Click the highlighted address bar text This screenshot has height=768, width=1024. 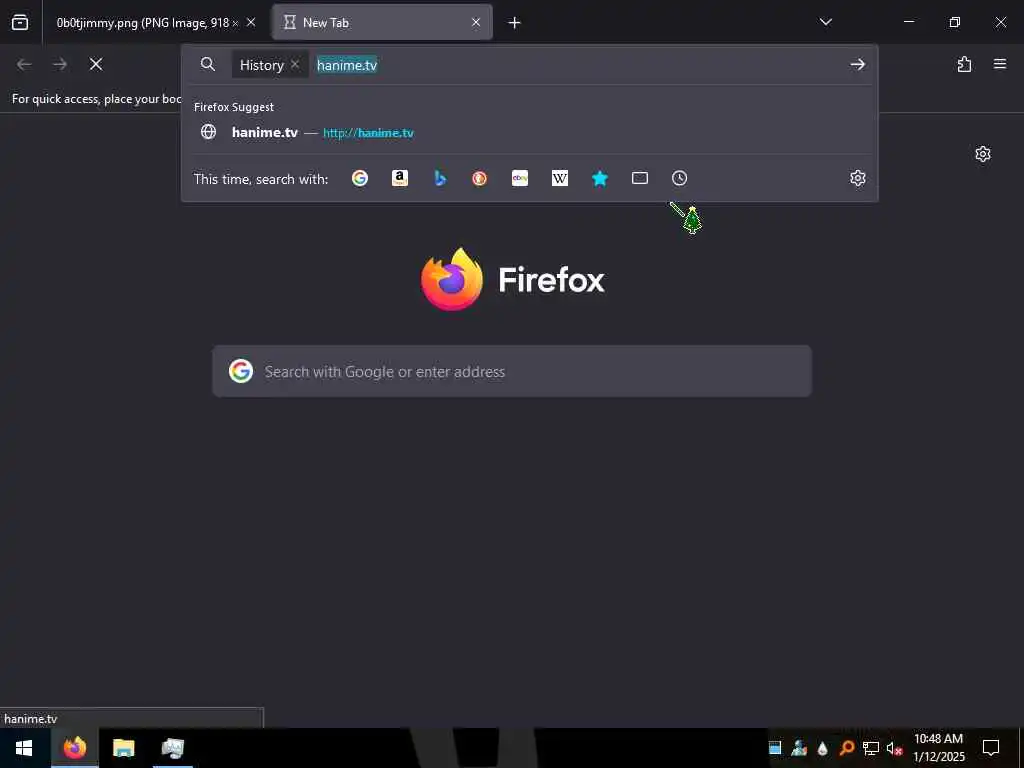pos(347,65)
